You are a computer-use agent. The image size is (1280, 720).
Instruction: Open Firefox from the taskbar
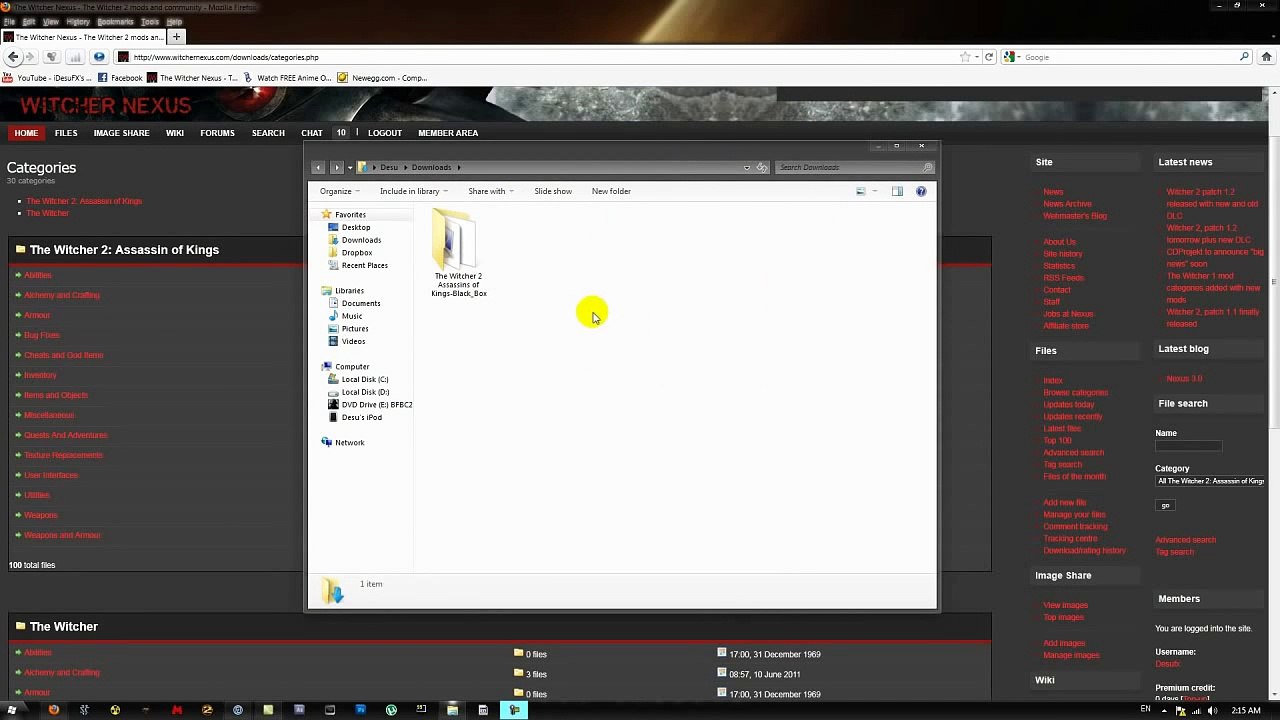[54, 710]
